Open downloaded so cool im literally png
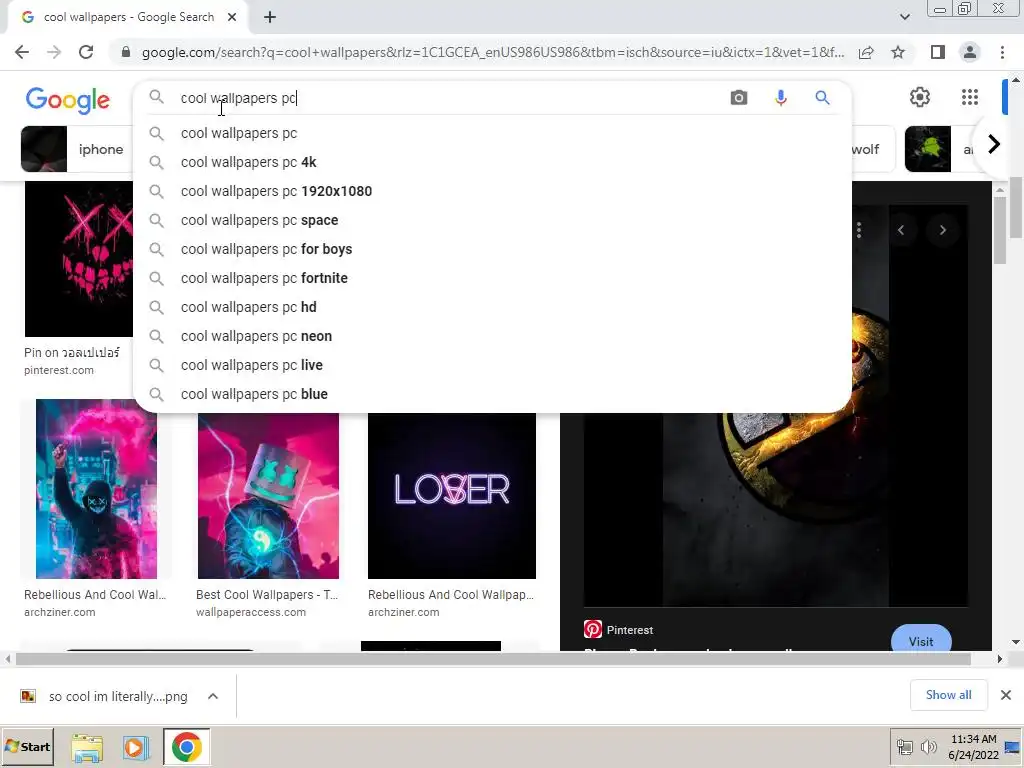The height and width of the screenshot is (768, 1024). pyautogui.click(x=106, y=696)
